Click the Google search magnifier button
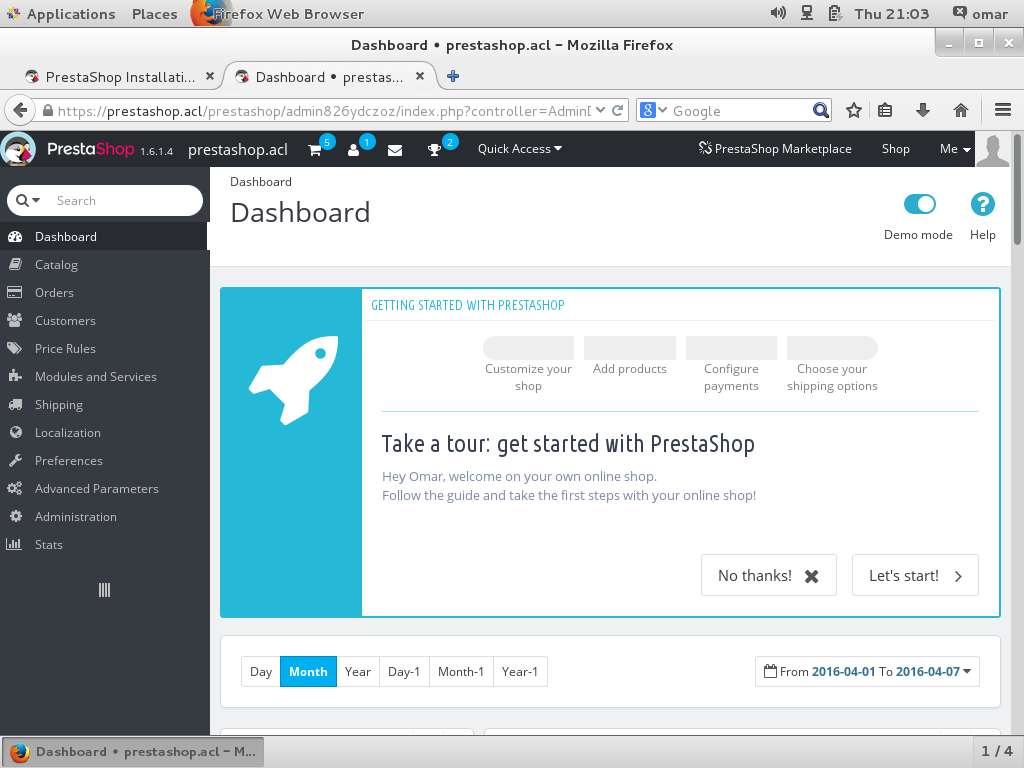1024x768 pixels. point(820,110)
